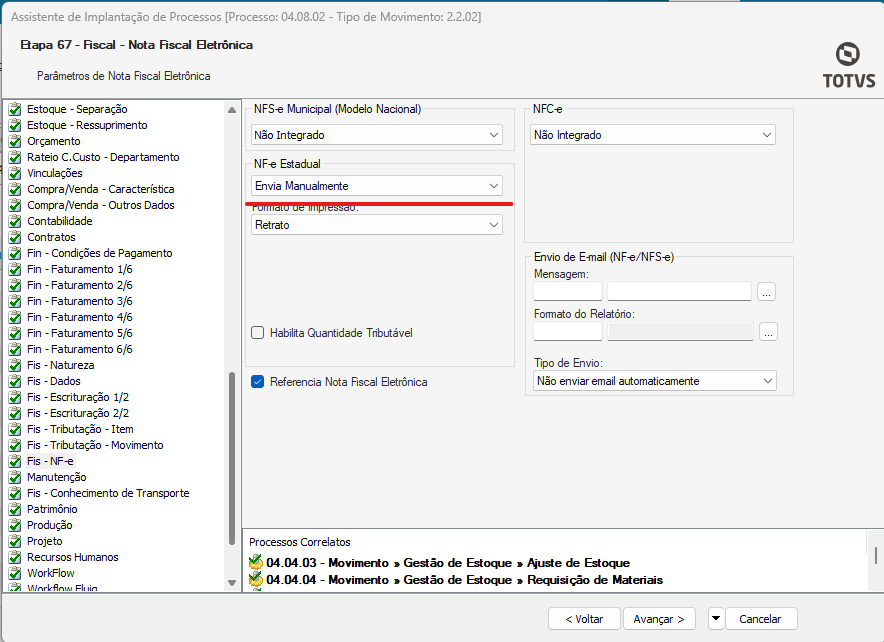The width and height of the screenshot is (884, 642).
Task: Uncheck Referencia Nota Fiscal Eletrônica
Action: point(258,381)
